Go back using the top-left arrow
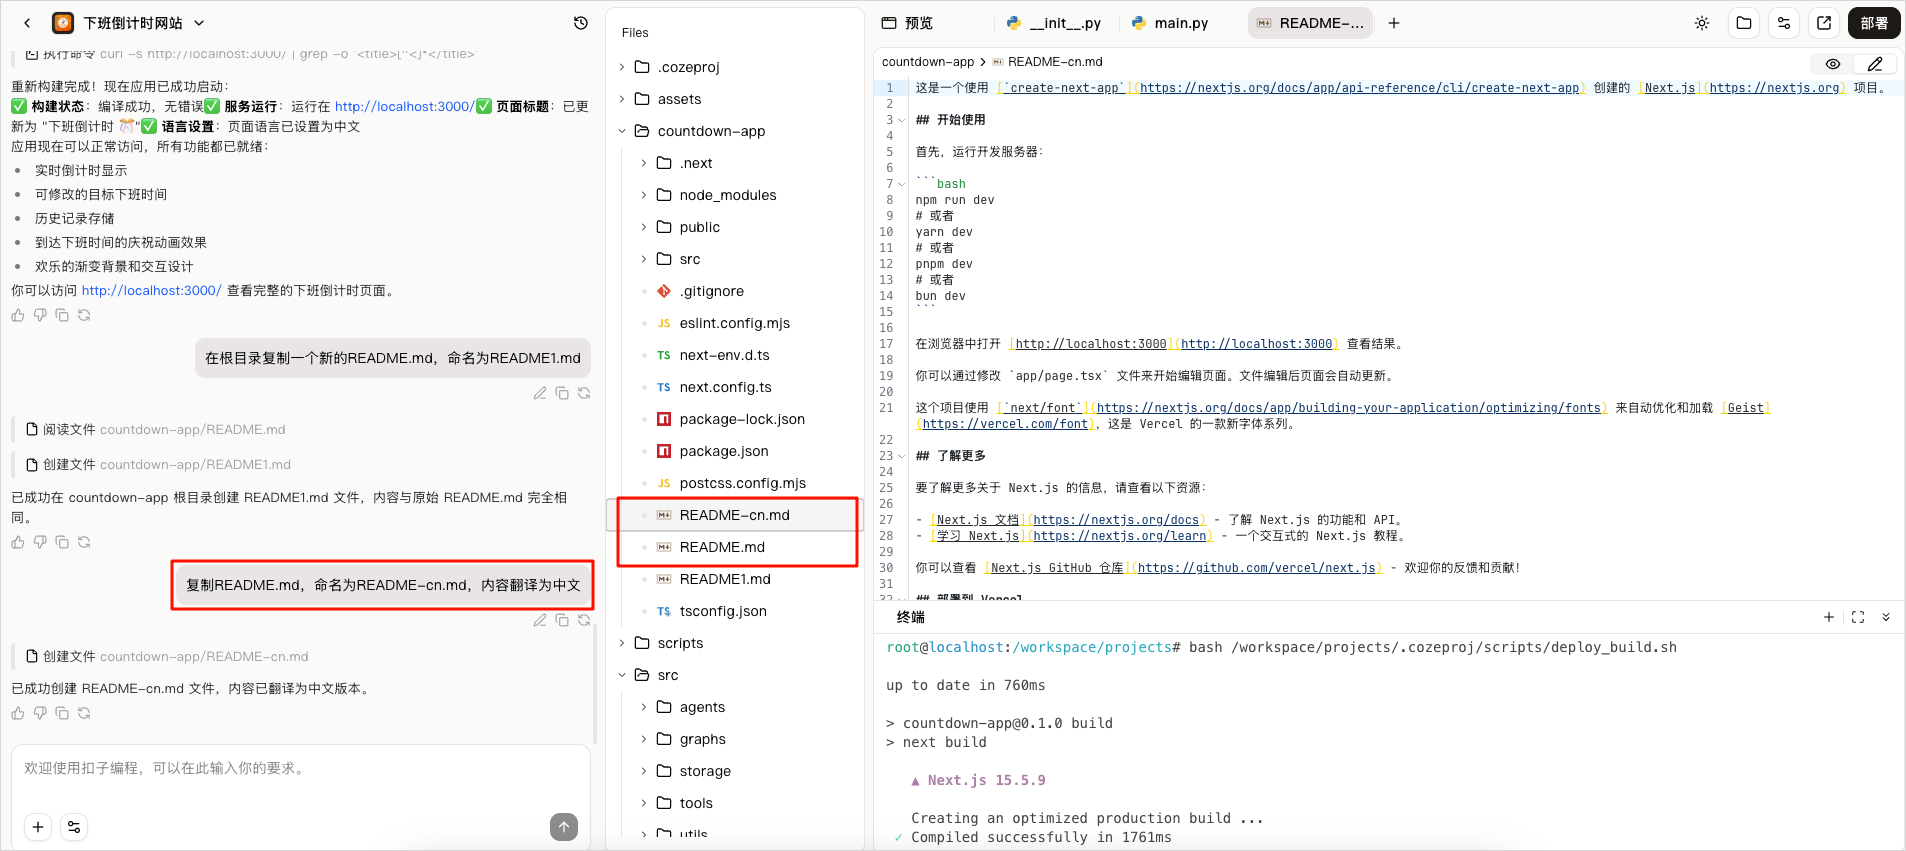This screenshot has width=1906, height=851. click(x=27, y=23)
